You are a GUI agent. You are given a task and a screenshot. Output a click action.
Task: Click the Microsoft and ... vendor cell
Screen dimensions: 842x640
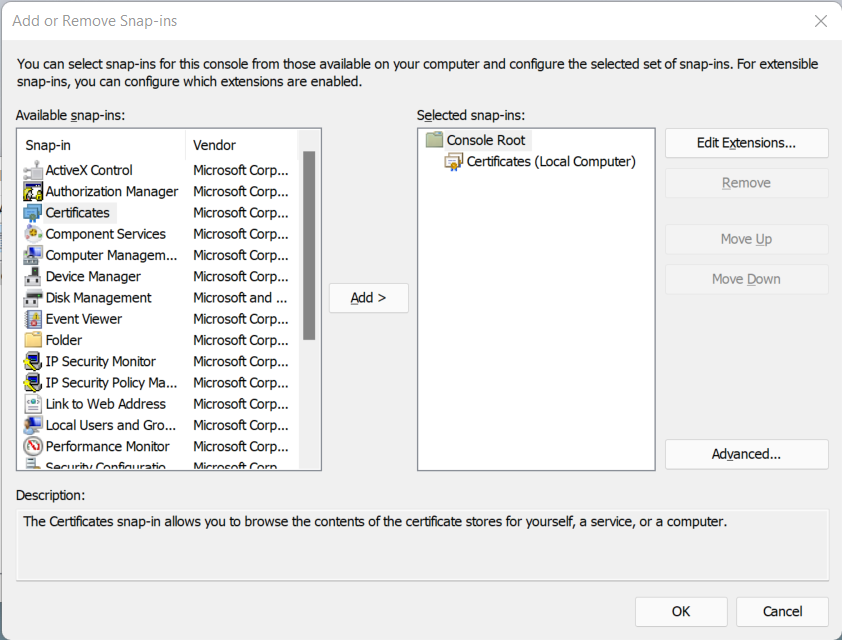point(240,298)
